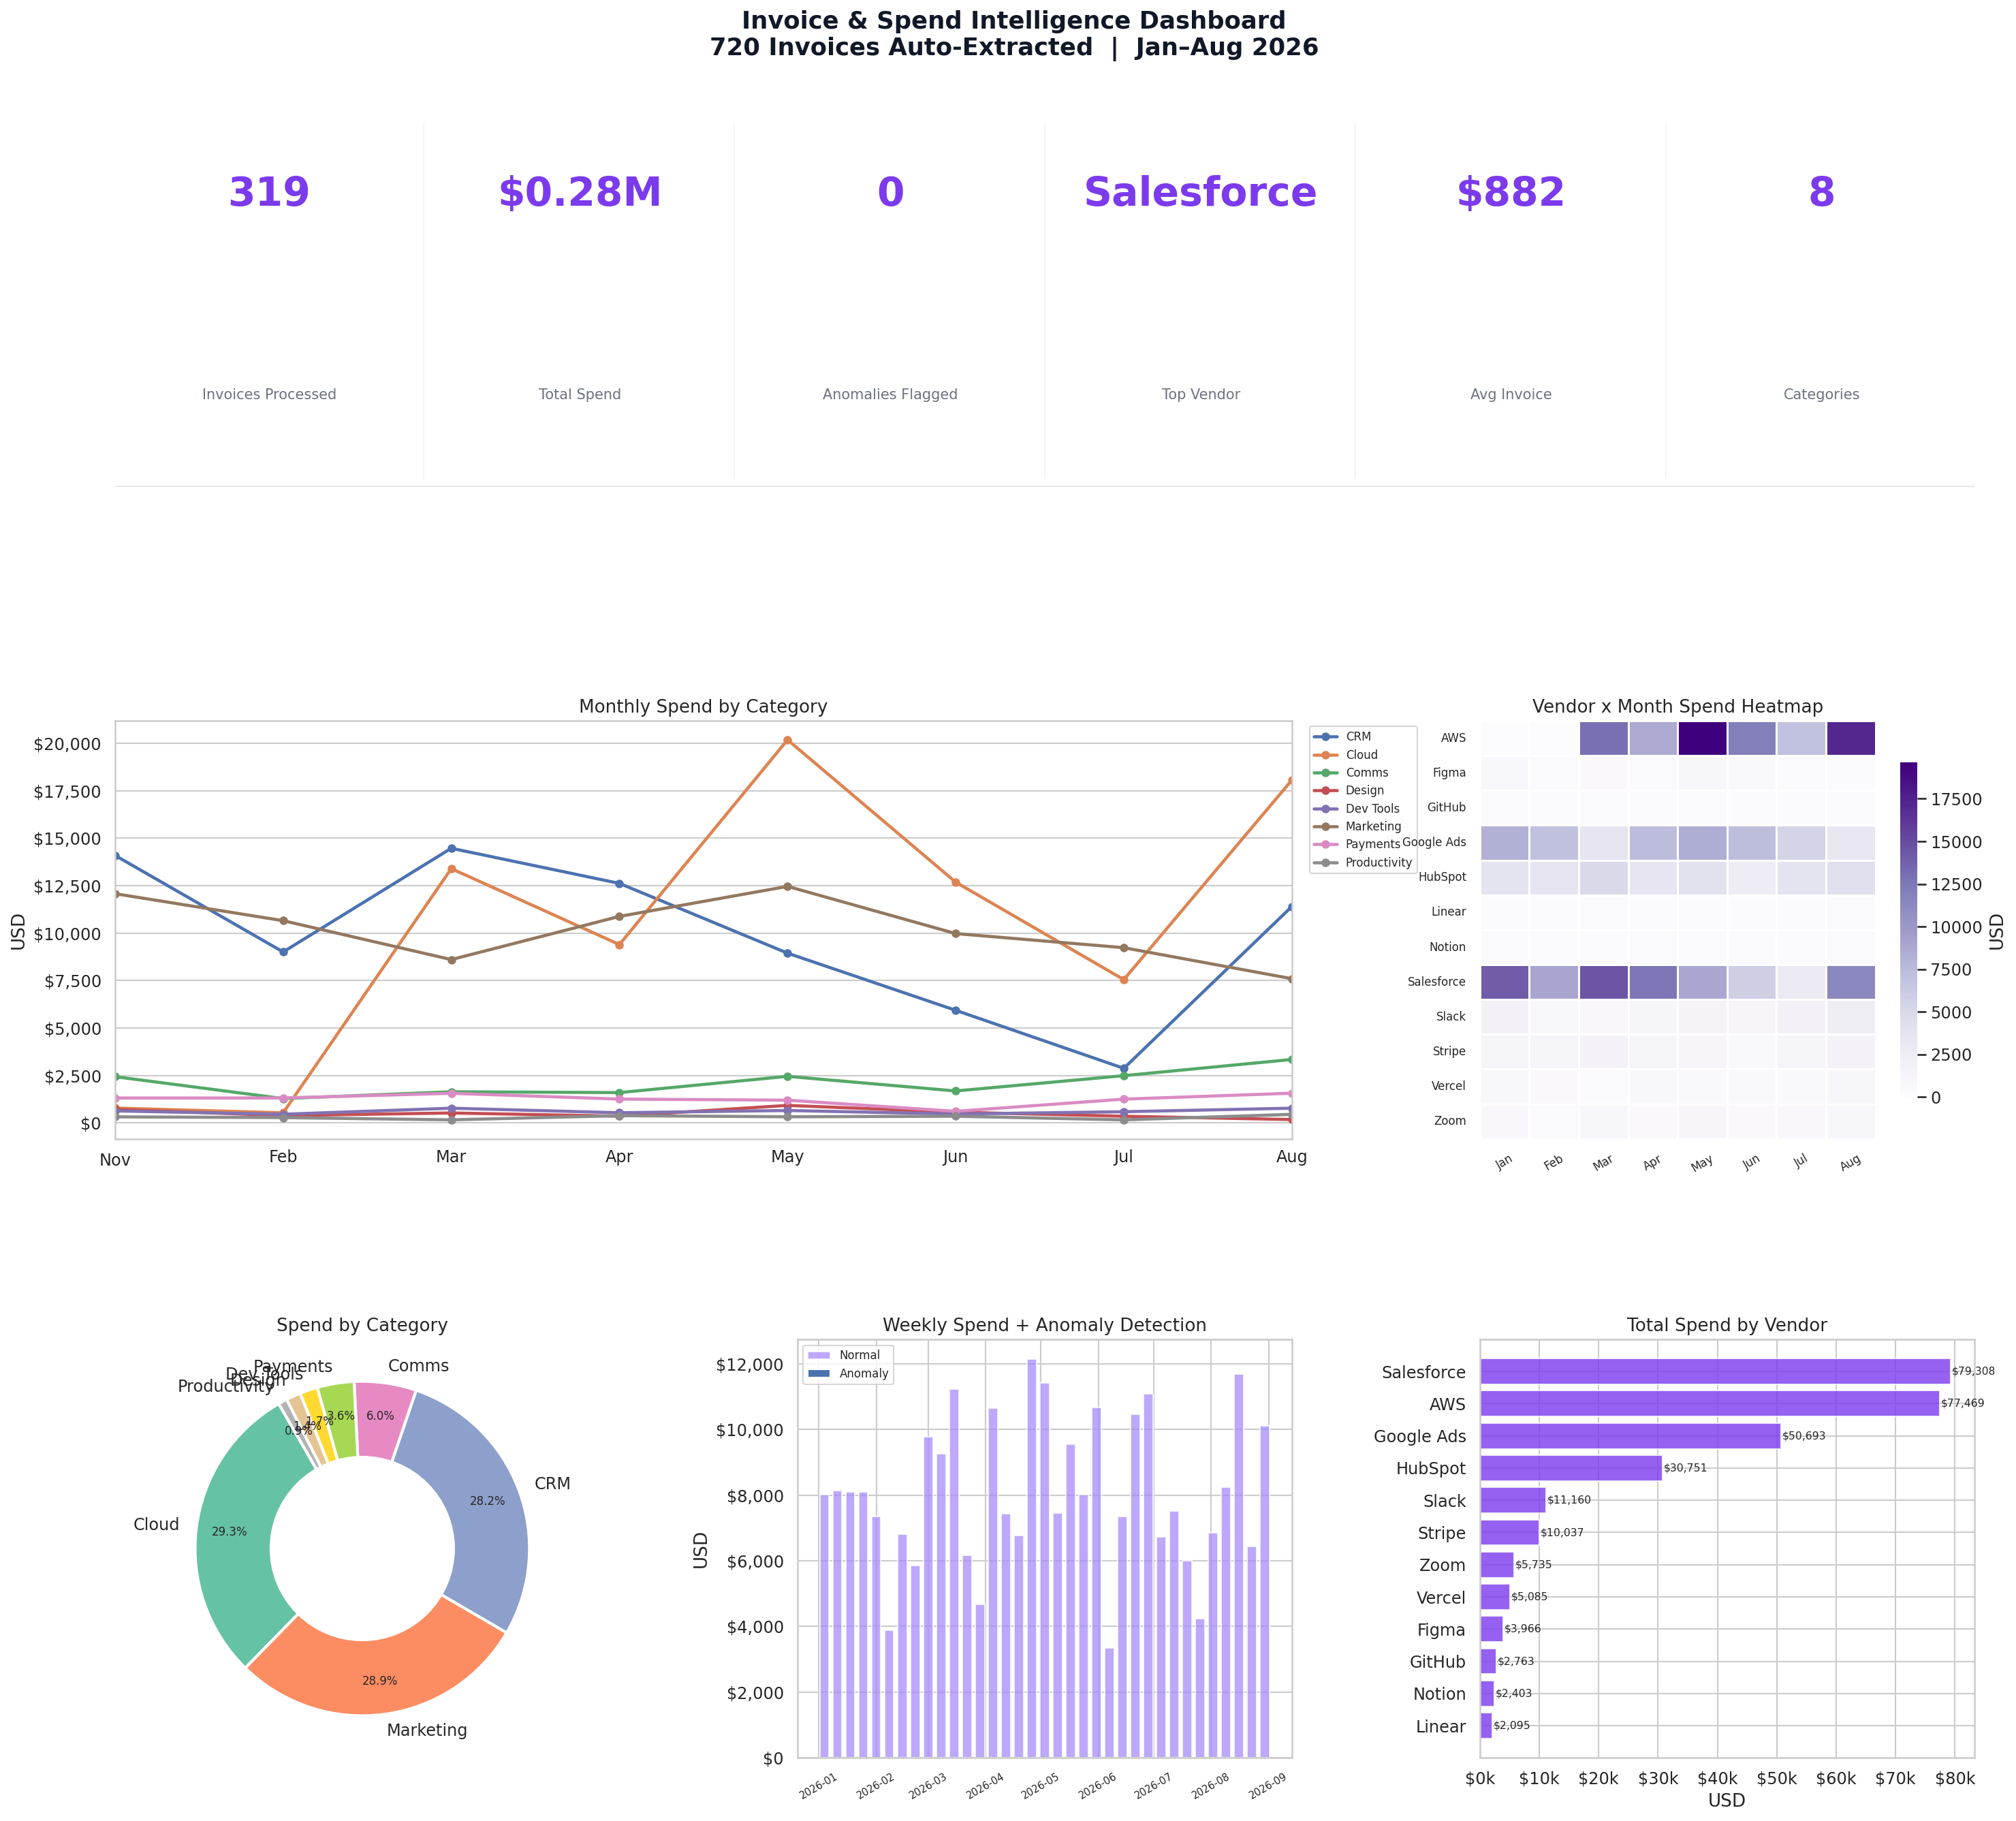
Task: Click the Total Spend by Vendor title
Action: click(1727, 1325)
